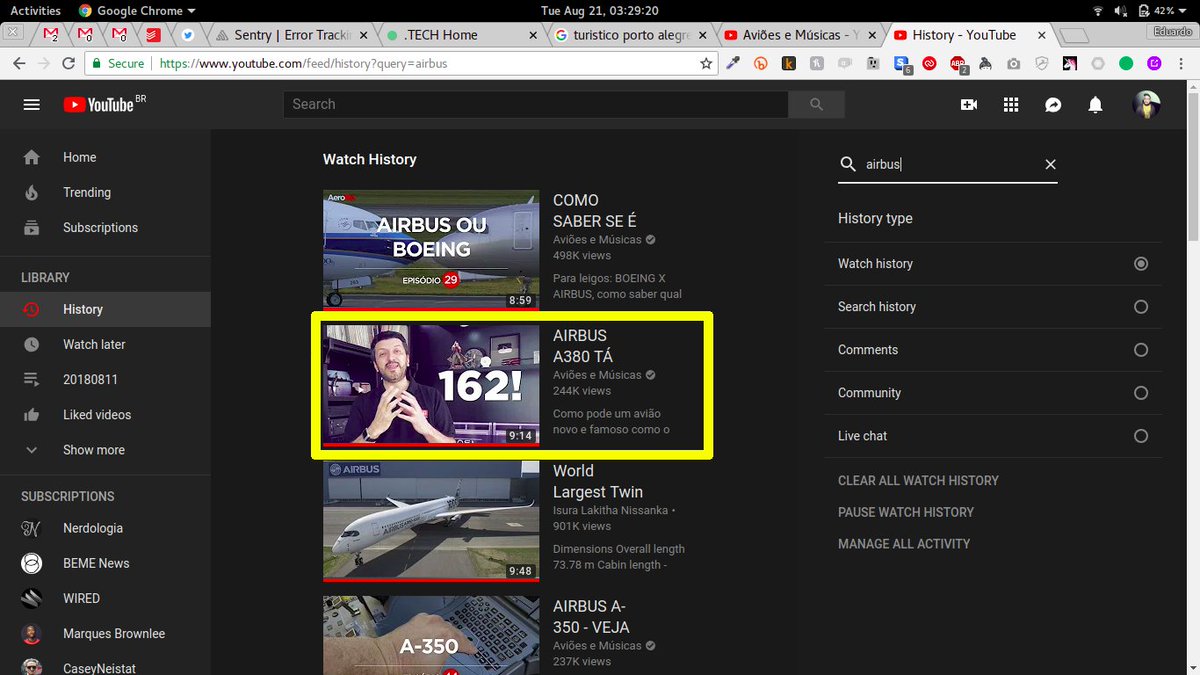Viewport: 1200px width, 675px height.
Task: Open Liked videos in the sidebar
Action: pyautogui.click(x=105, y=414)
